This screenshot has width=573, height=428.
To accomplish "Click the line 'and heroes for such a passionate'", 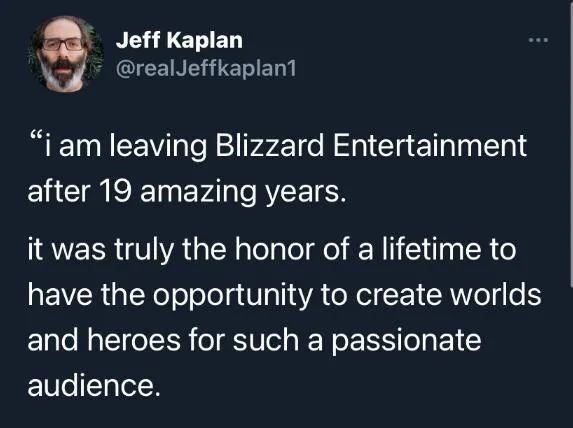I will [254, 341].
